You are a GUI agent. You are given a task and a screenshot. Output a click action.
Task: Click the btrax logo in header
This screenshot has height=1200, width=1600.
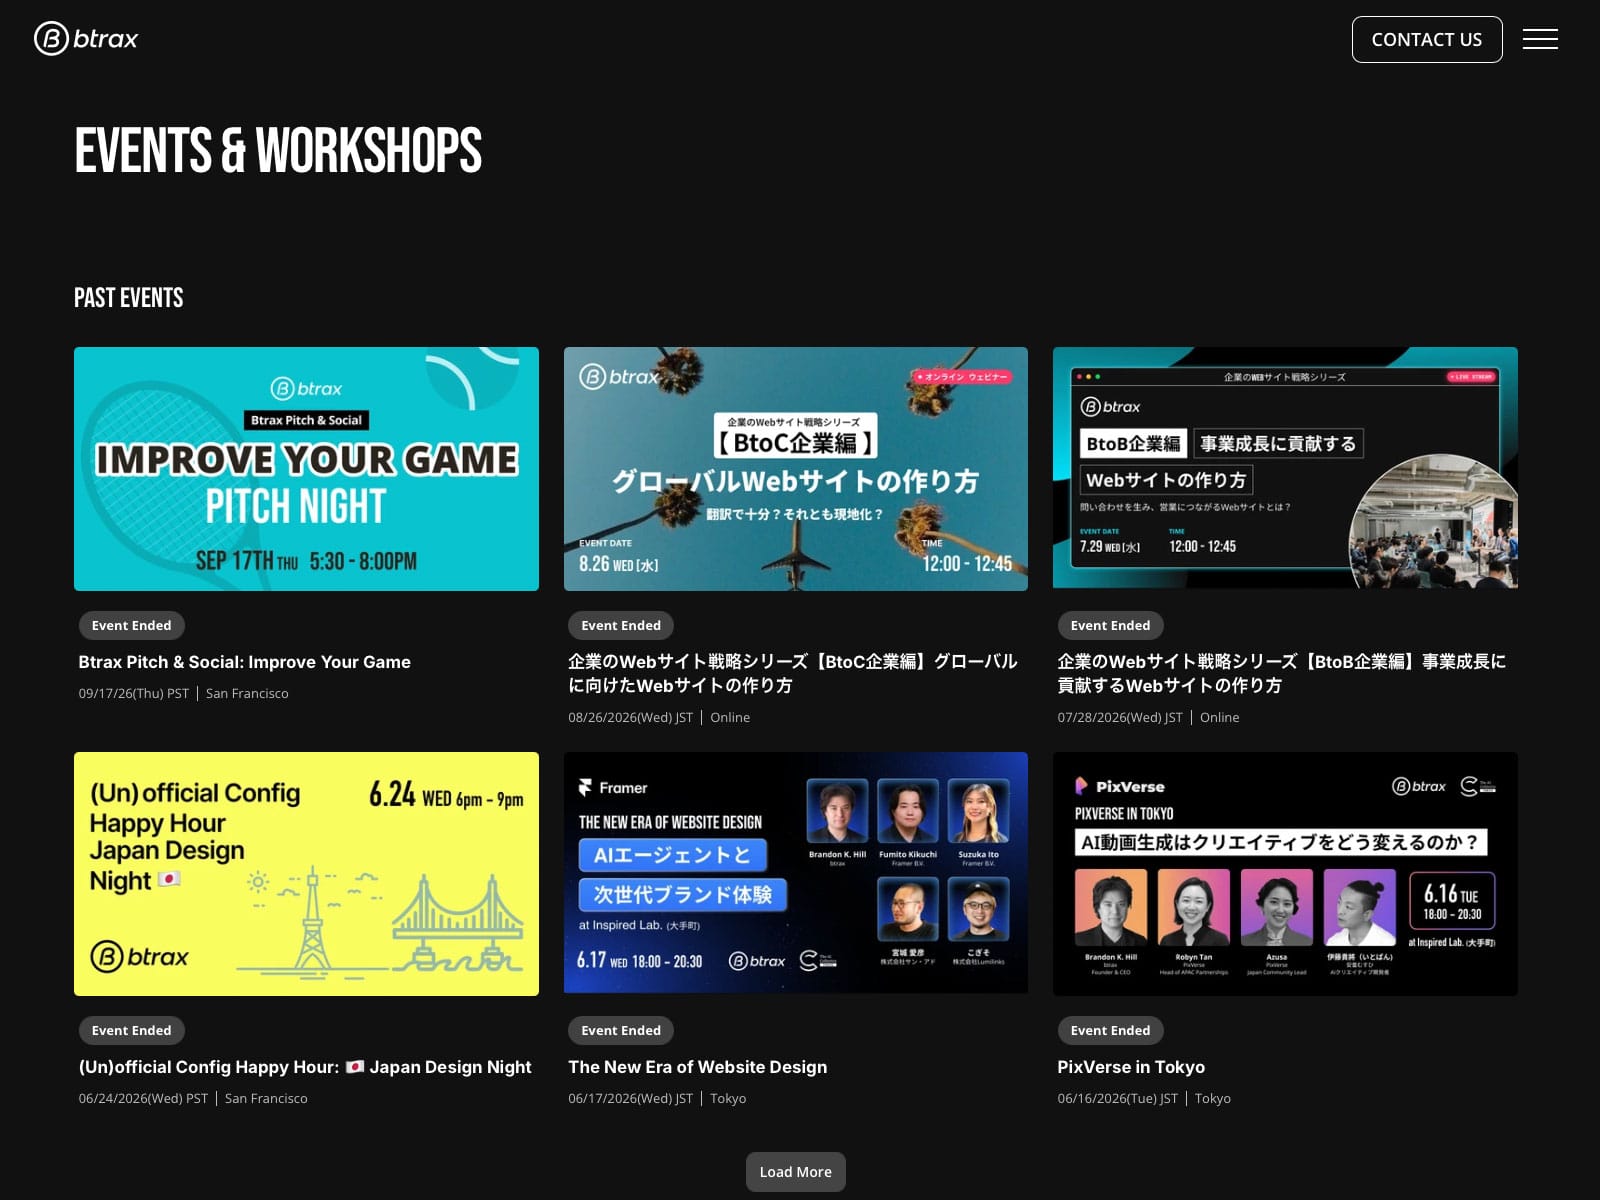[86, 39]
